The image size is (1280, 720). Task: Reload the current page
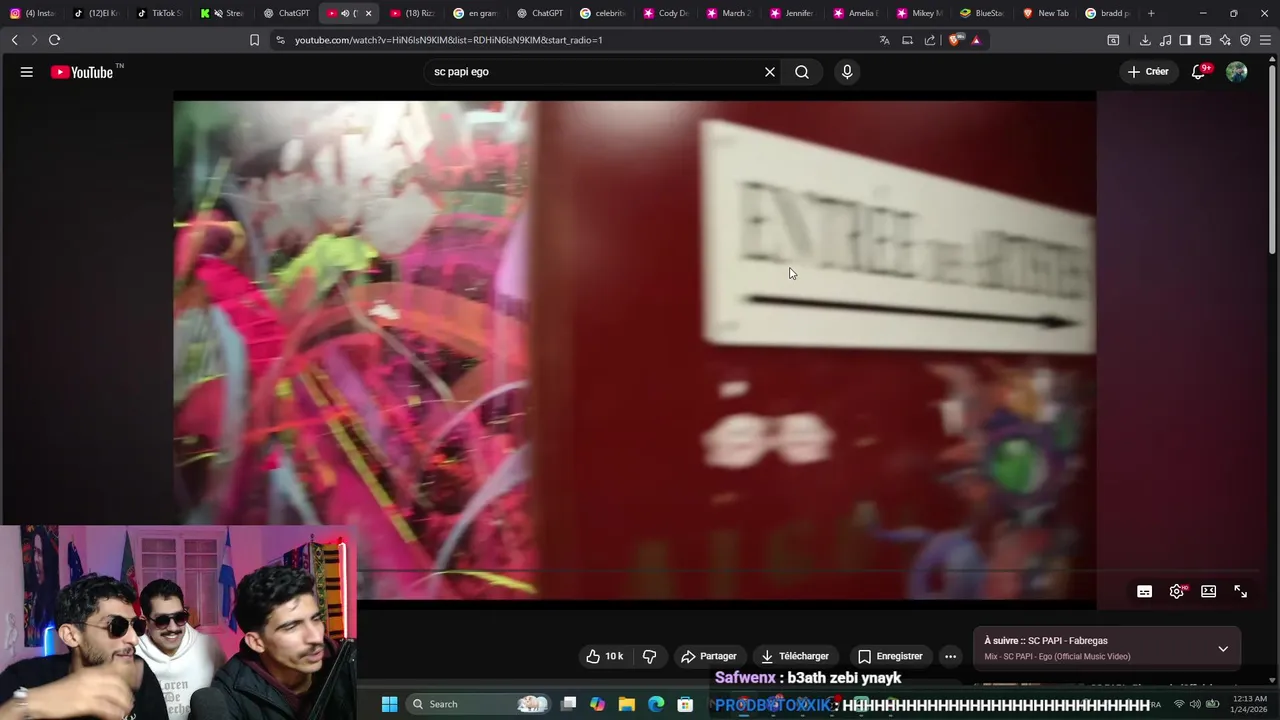tap(54, 40)
